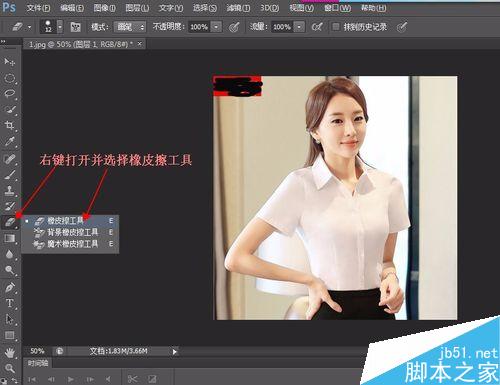Image resolution: width=500 pixels, height=385 pixels.
Task: Select the Move tool
Action: [x=9, y=62]
